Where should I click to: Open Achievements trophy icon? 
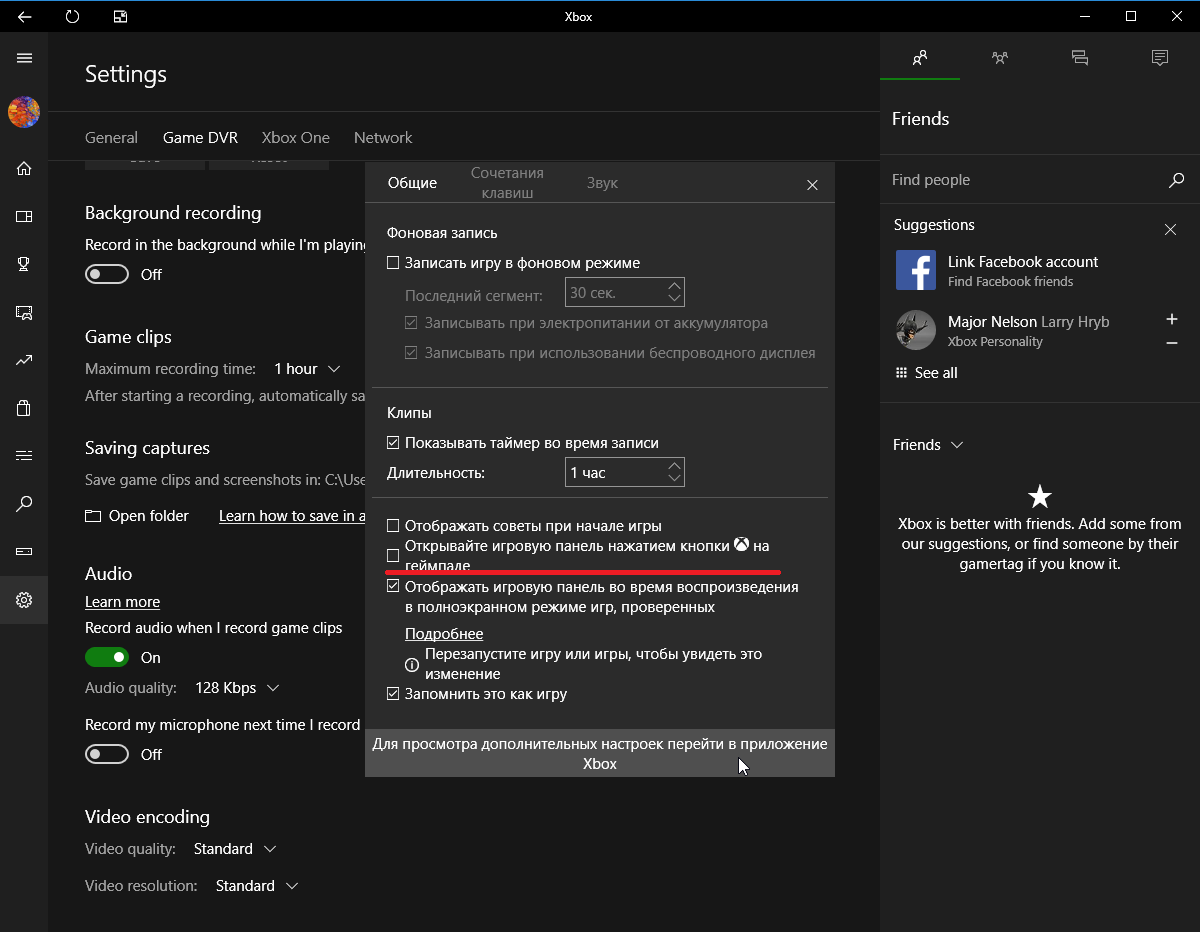pyautogui.click(x=24, y=264)
